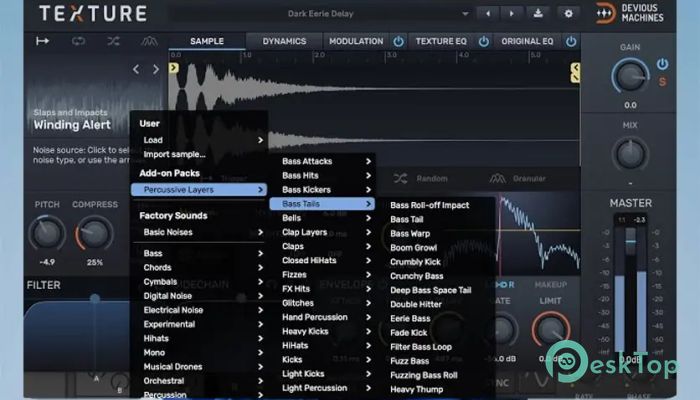The width and height of the screenshot is (700, 400).
Task: Open Bass Attacks submenu
Action: coord(322,161)
